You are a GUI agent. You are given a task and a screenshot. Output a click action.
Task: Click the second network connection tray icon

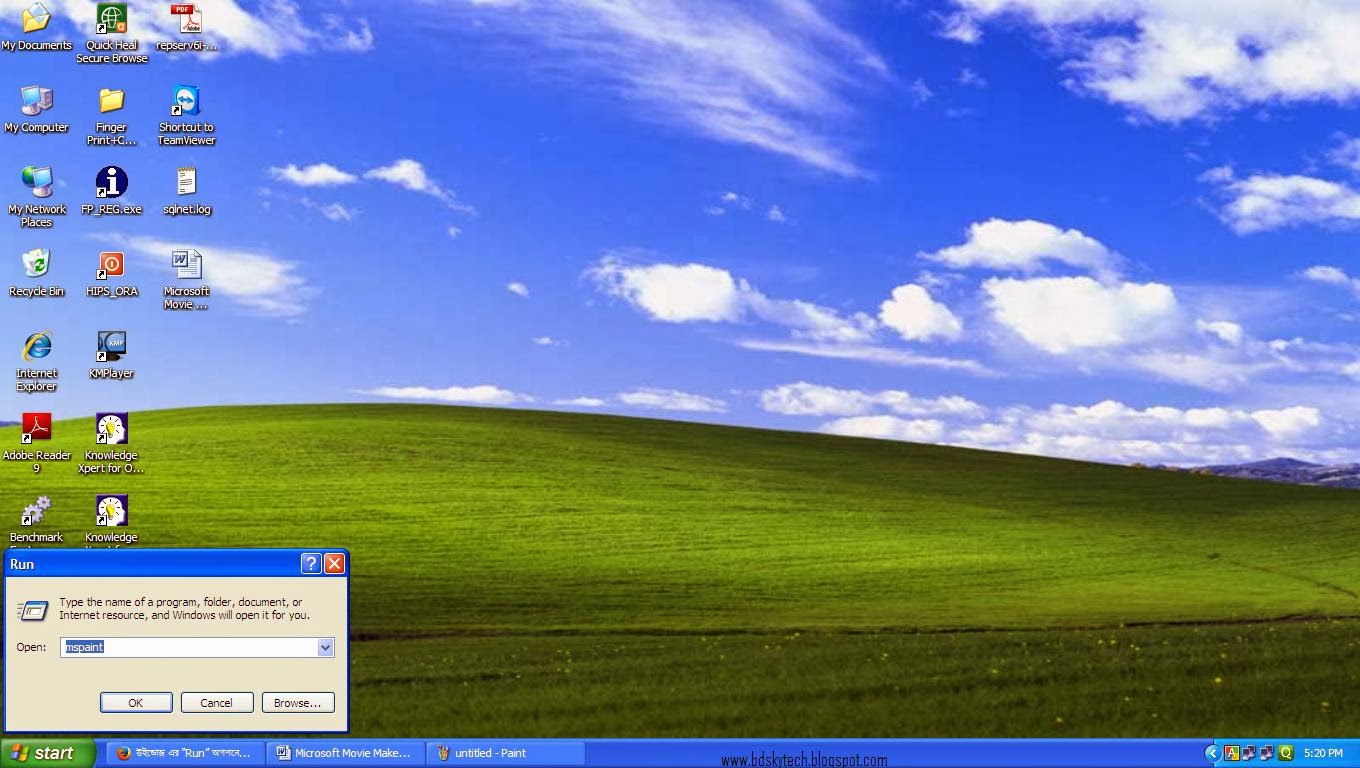tap(1267, 753)
